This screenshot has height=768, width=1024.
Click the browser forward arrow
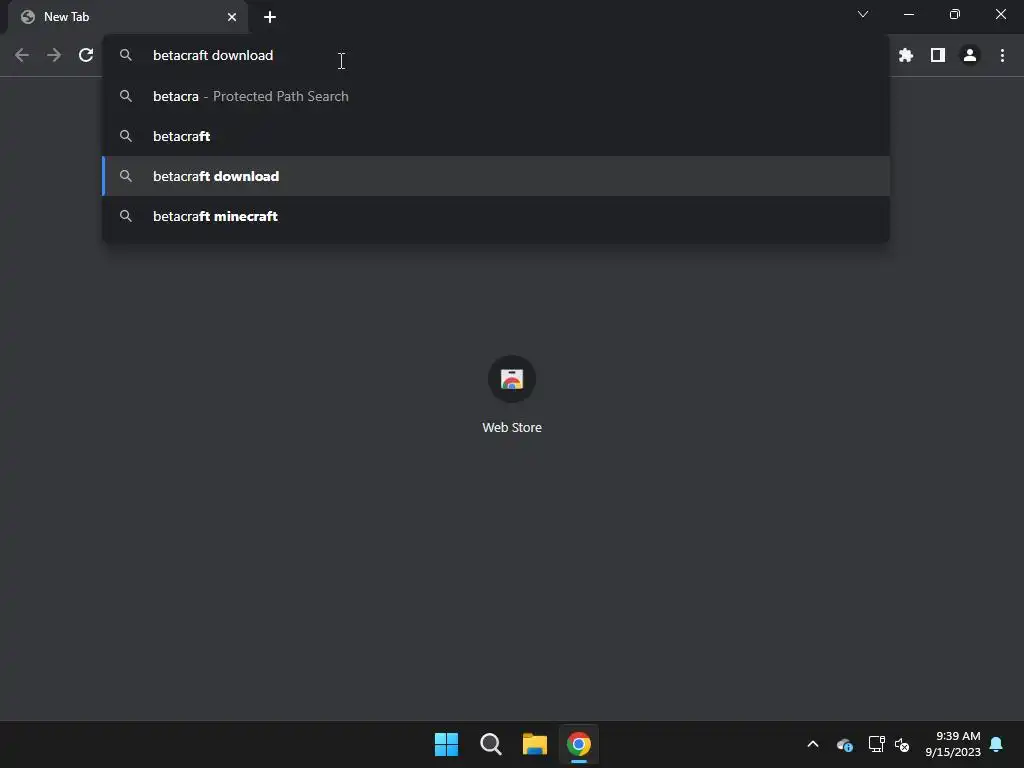click(x=54, y=56)
